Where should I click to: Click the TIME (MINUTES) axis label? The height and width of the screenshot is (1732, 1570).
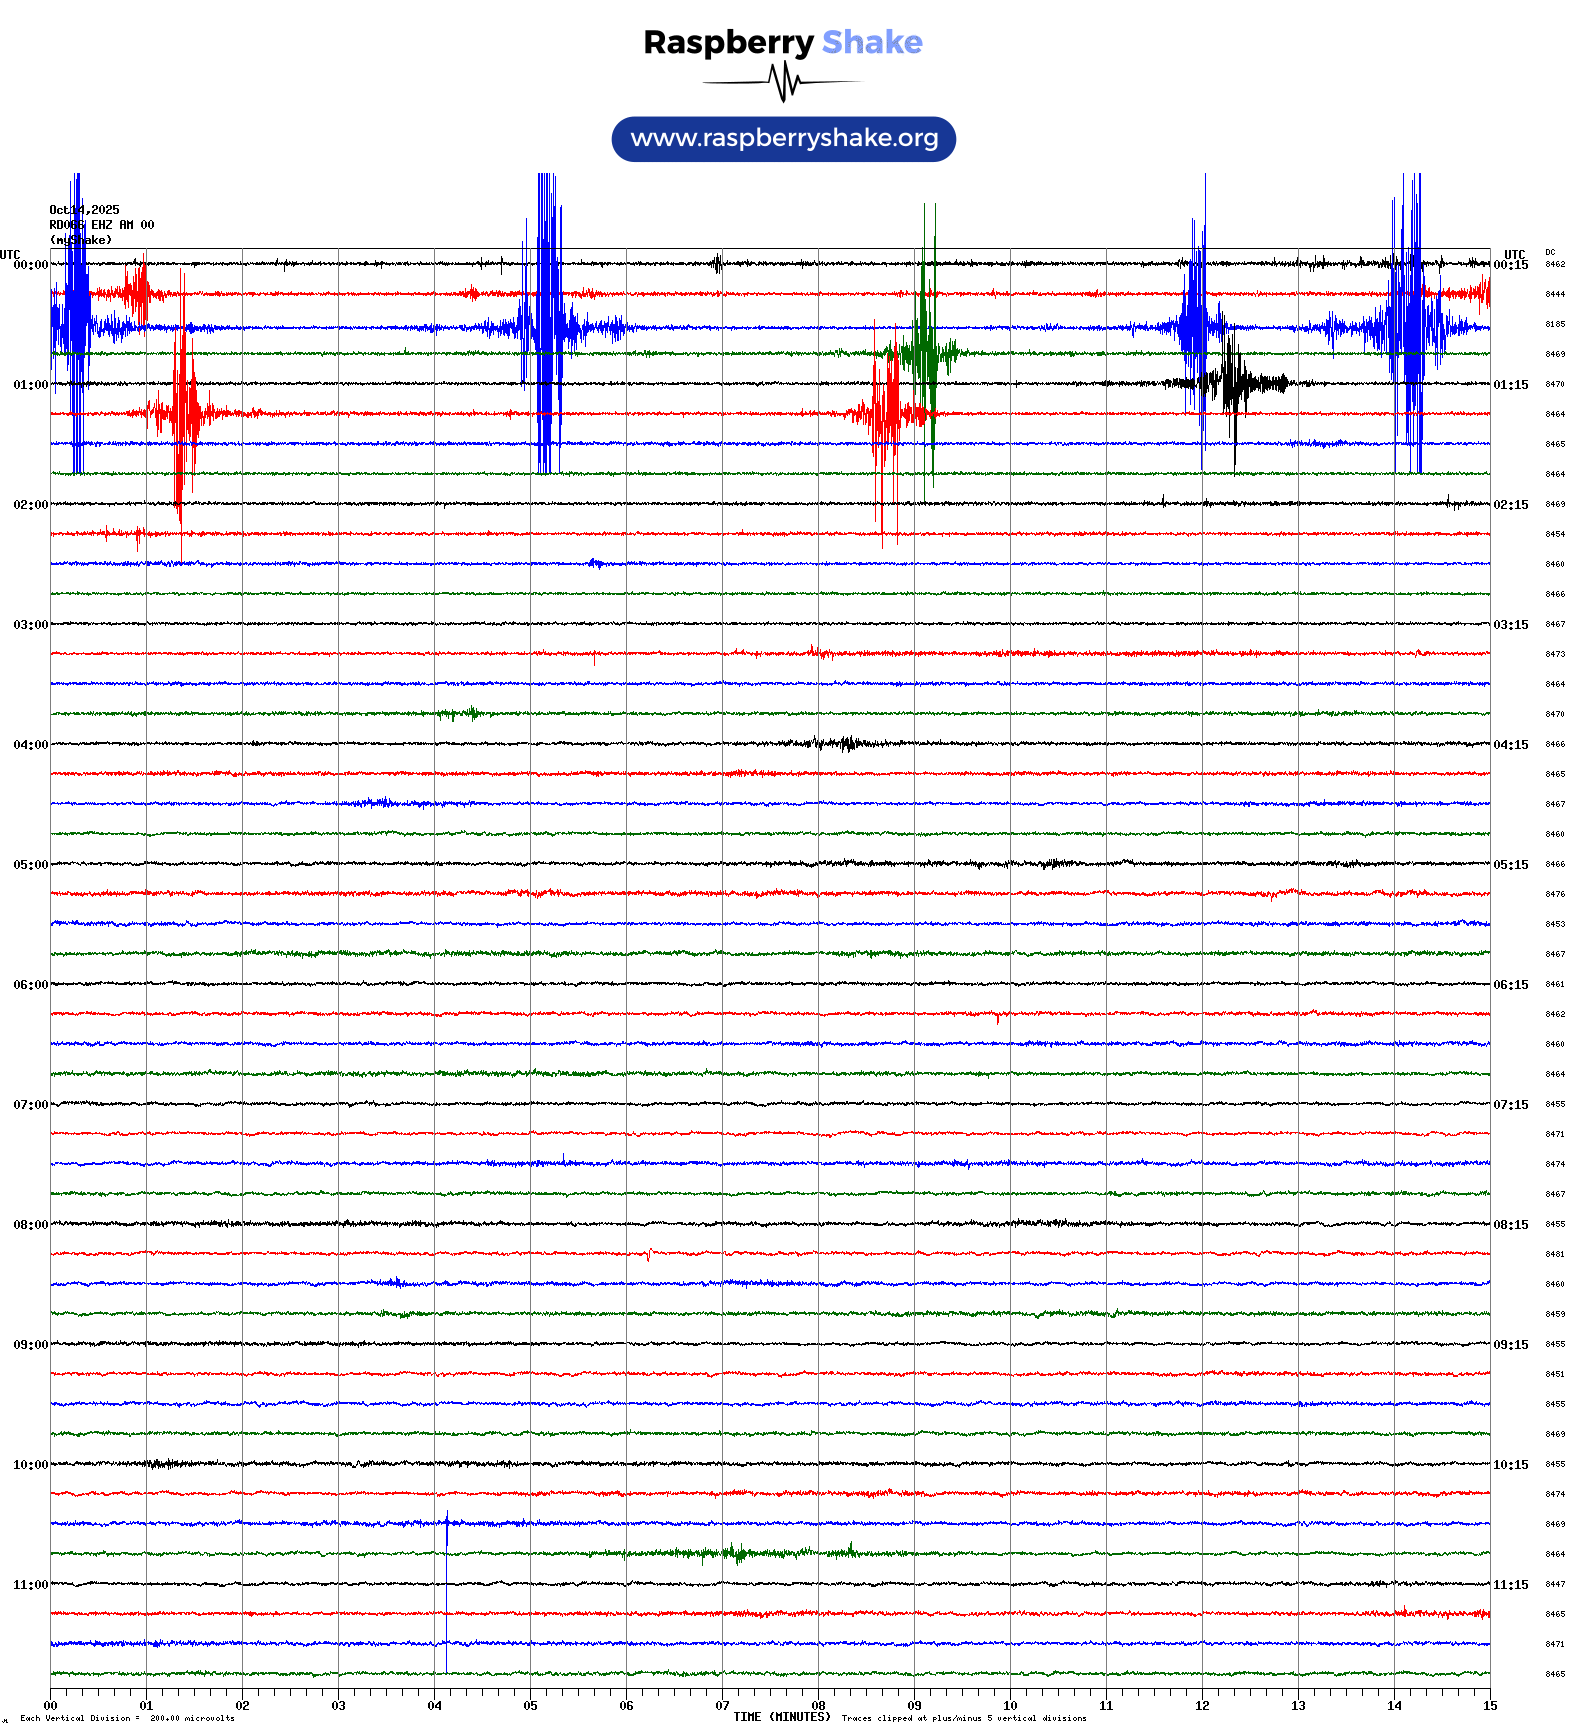tap(781, 1717)
